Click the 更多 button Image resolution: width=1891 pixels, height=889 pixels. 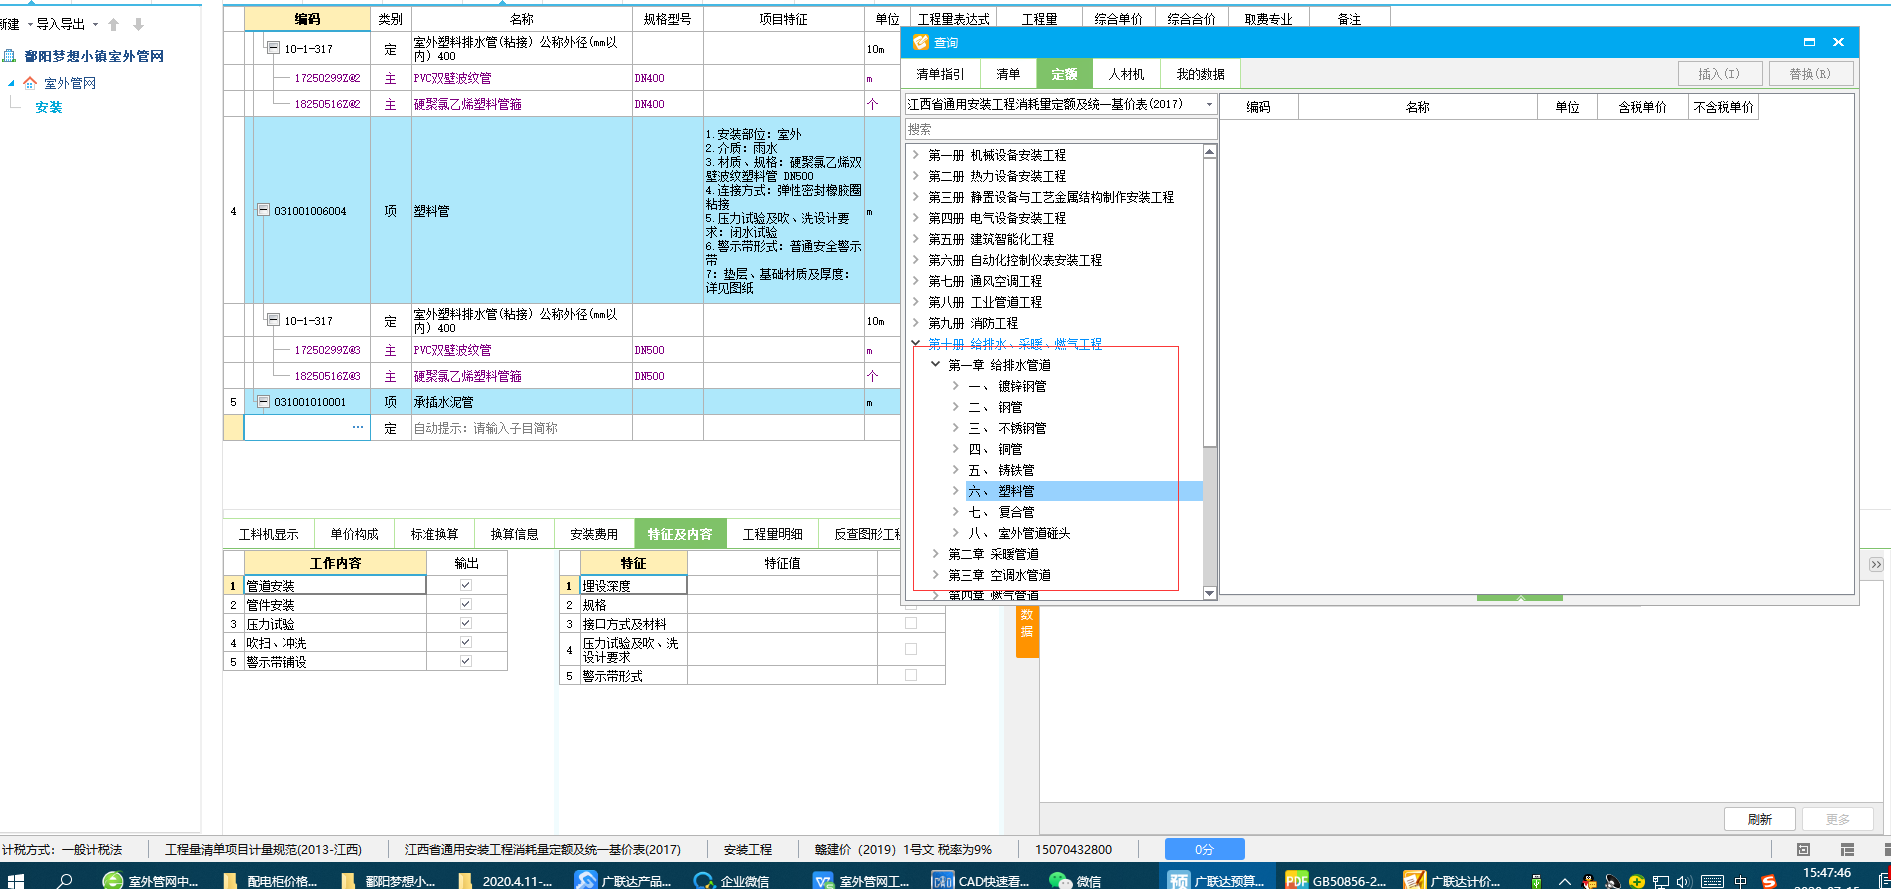point(1838,819)
